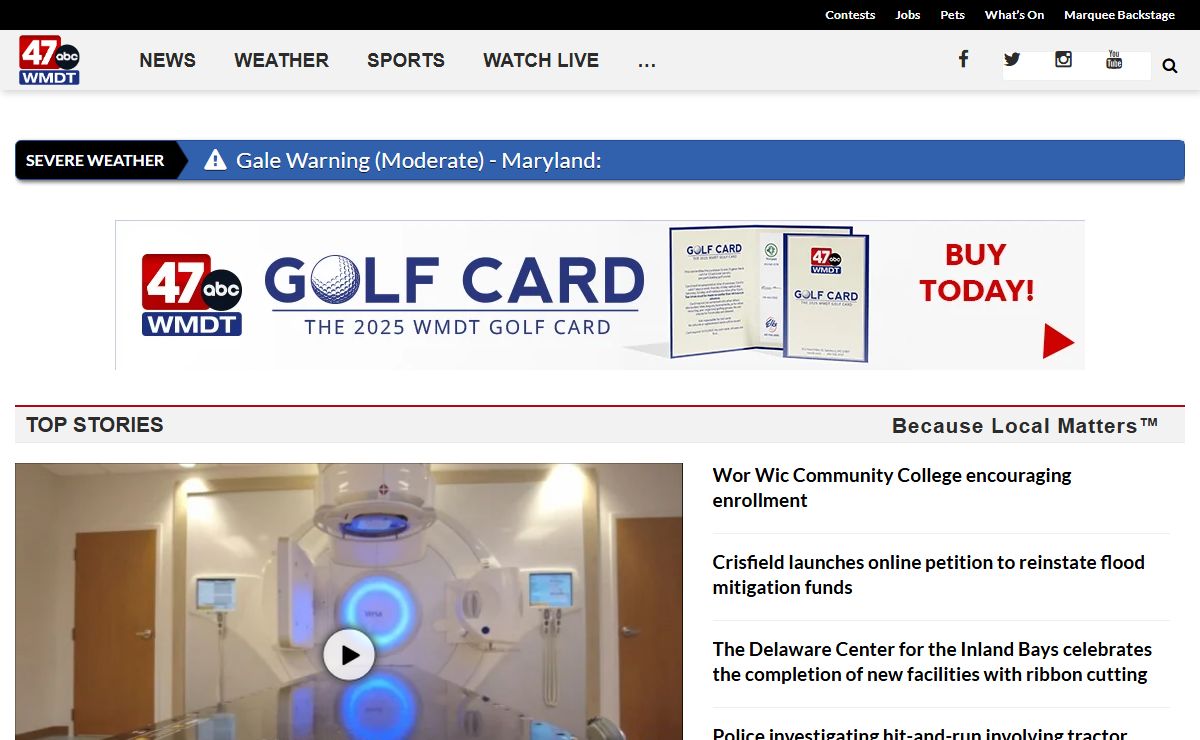
Task: Play the top story video
Action: 349,655
